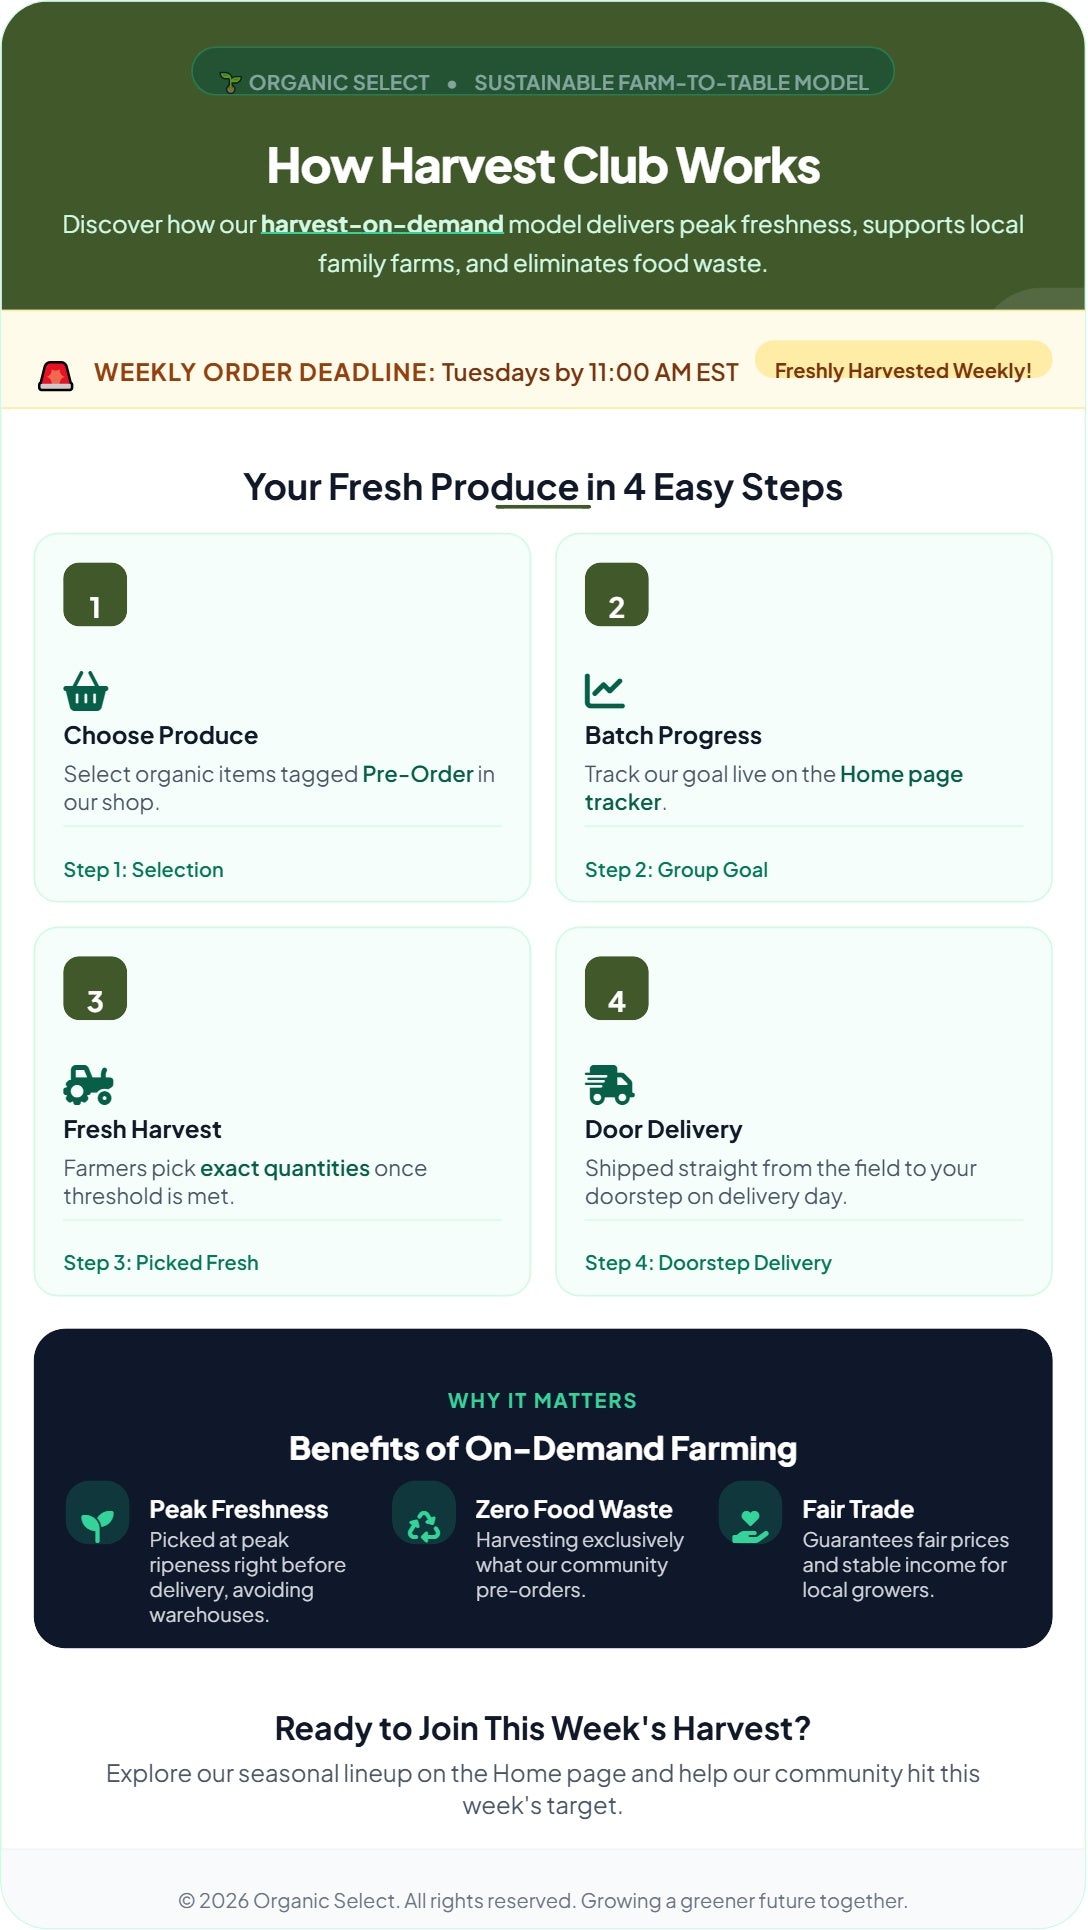The height and width of the screenshot is (1930, 1088).
Task: Click Step 4: Doorstep Delivery label
Action: click(708, 1263)
